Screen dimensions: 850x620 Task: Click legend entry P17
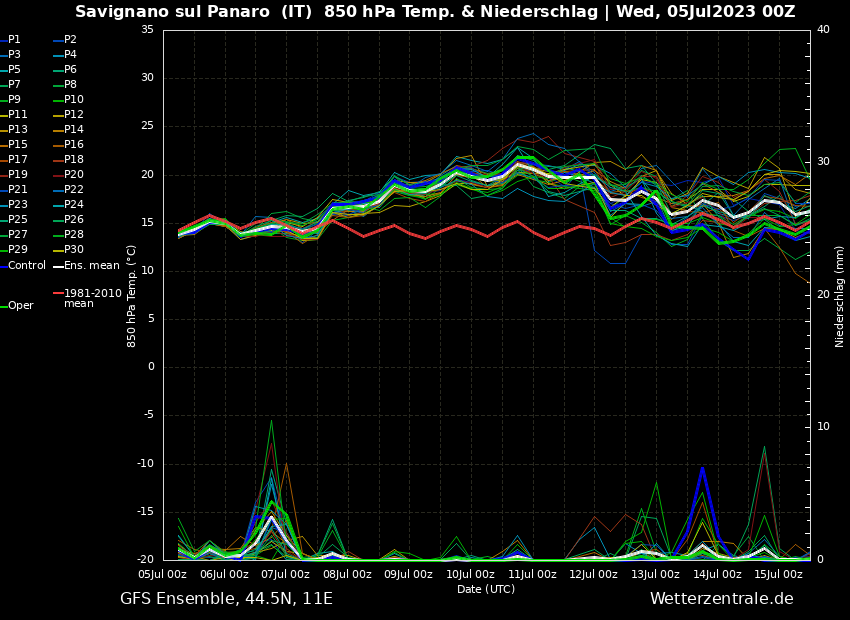coord(17,159)
